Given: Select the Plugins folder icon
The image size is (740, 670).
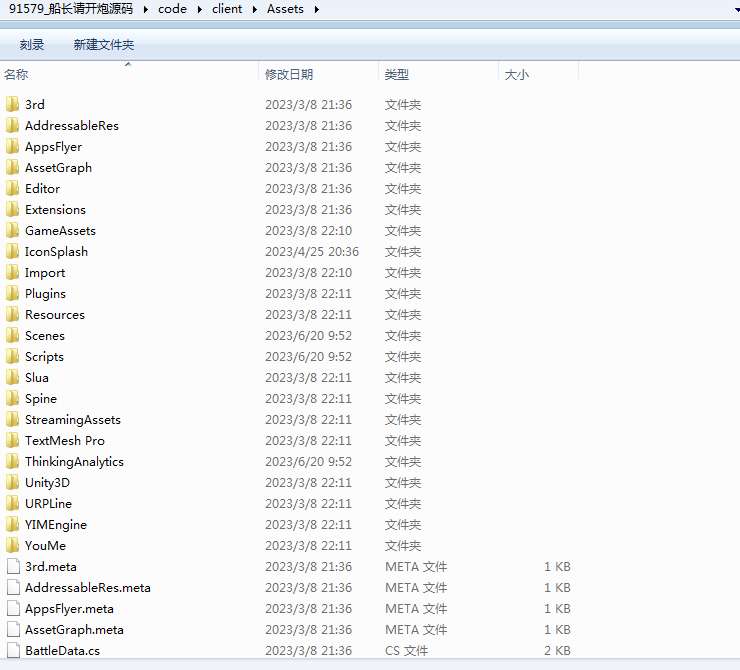Looking at the screenshot, I should click(x=12, y=294).
